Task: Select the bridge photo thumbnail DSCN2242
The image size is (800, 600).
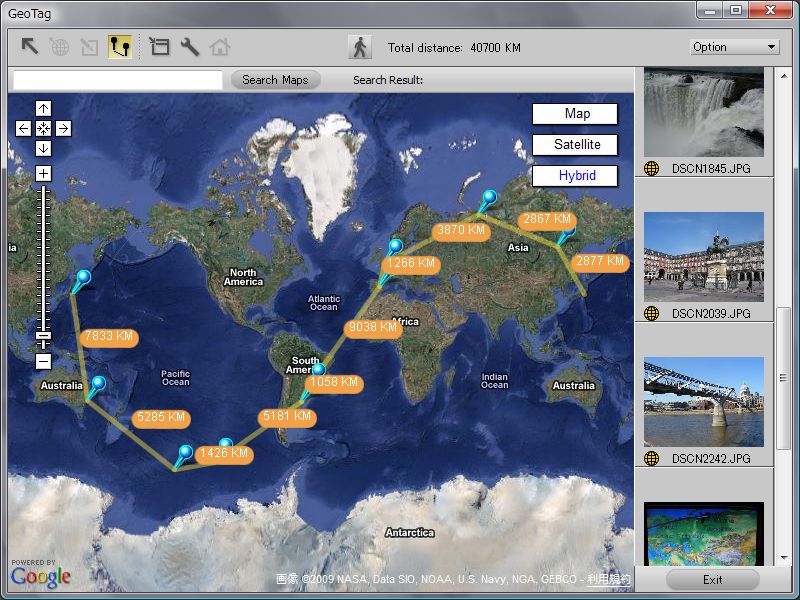Action: (704, 402)
